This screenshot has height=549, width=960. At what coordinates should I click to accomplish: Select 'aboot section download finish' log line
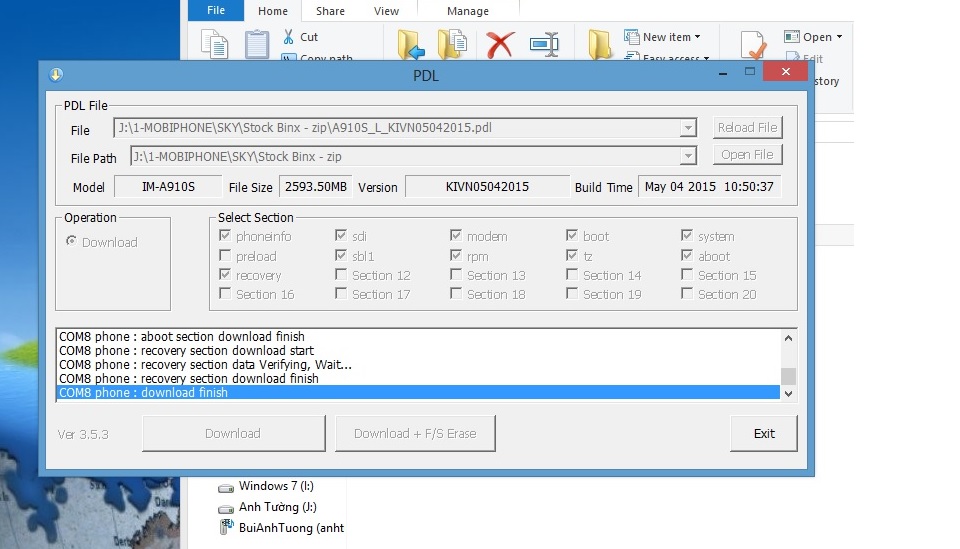click(418, 337)
